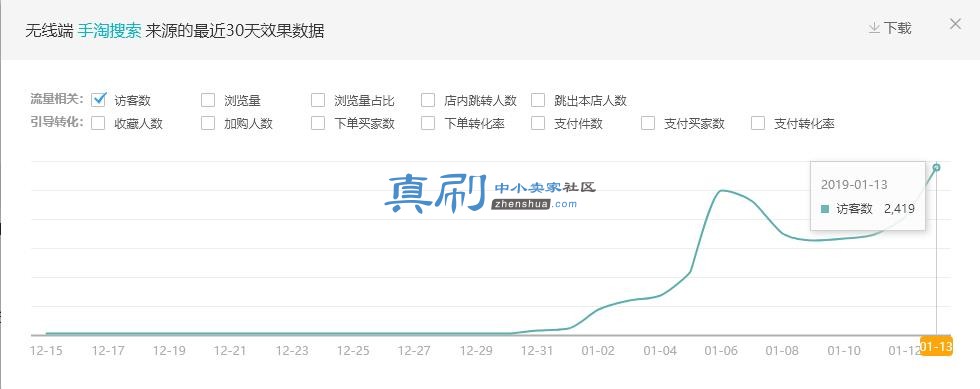
Task: Click the 下载 download button
Action: 890,28
